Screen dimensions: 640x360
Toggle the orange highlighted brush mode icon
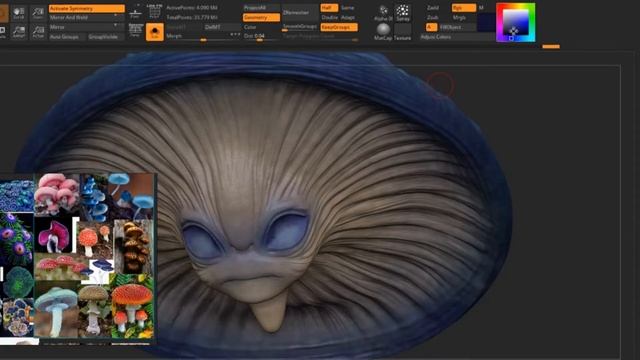point(155,32)
